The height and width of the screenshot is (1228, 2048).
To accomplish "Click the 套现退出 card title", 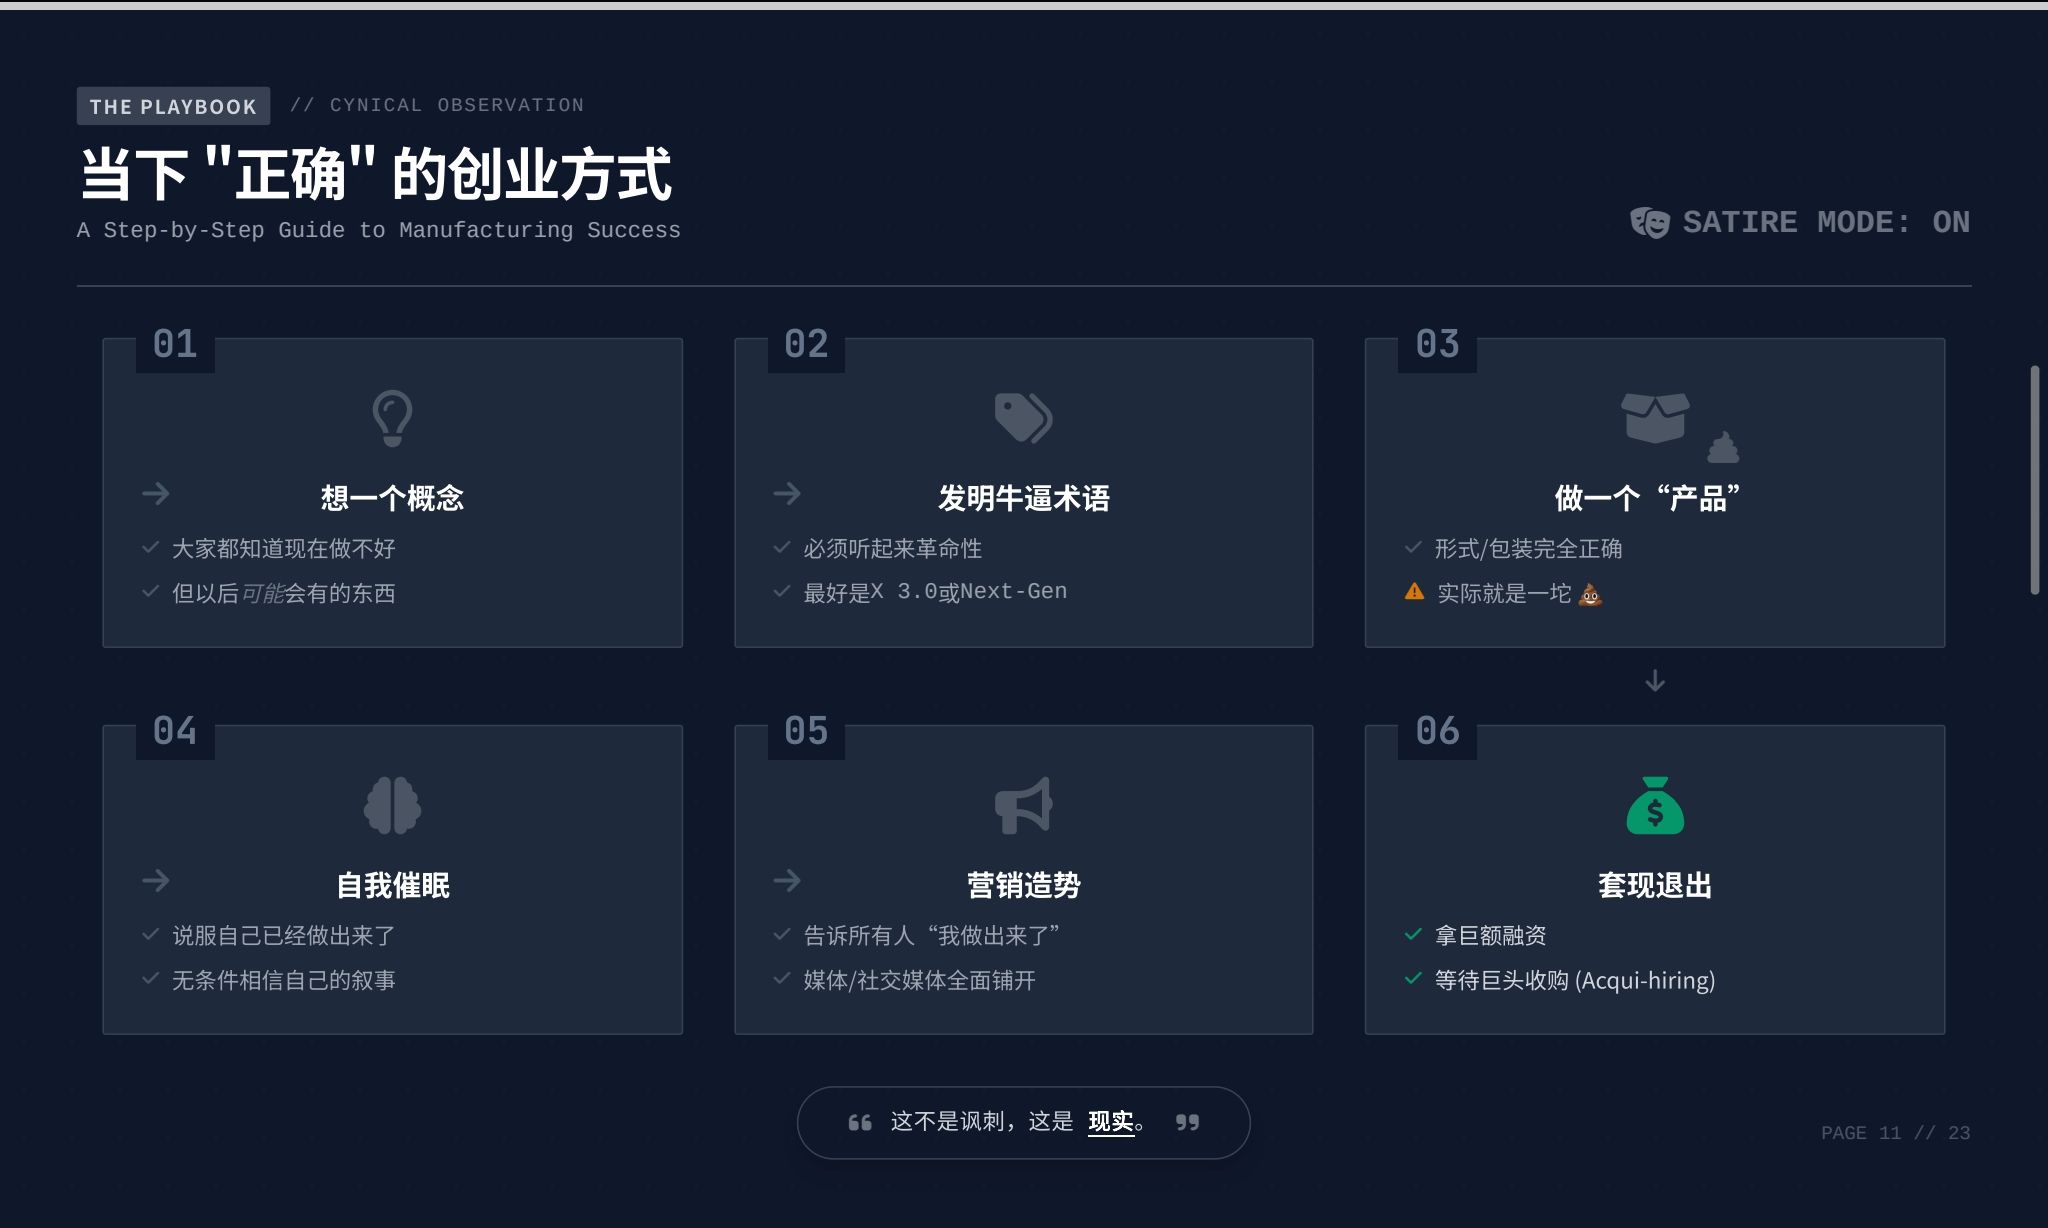I will pos(1655,885).
